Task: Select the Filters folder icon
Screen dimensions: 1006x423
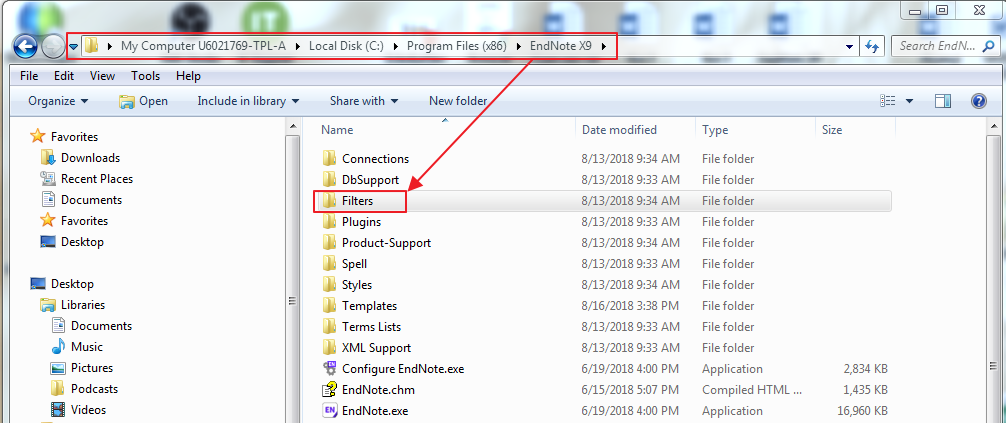Action: (329, 201)
